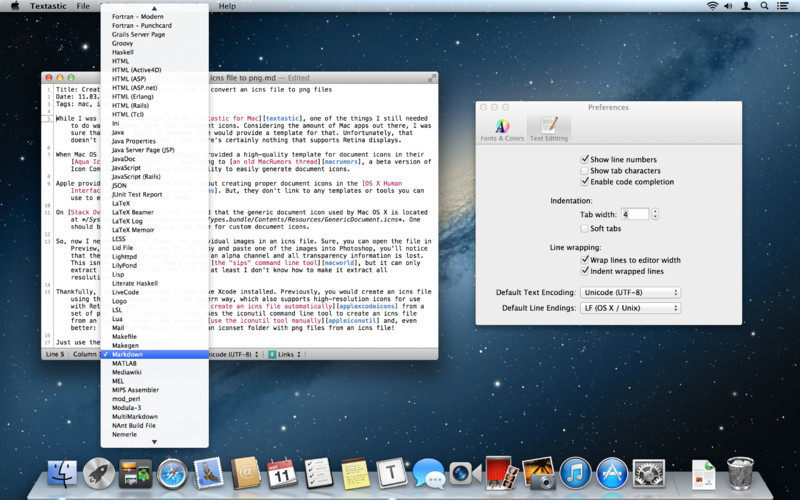Click the Tab width input field

pyautogui.click(x=635, y=214)
